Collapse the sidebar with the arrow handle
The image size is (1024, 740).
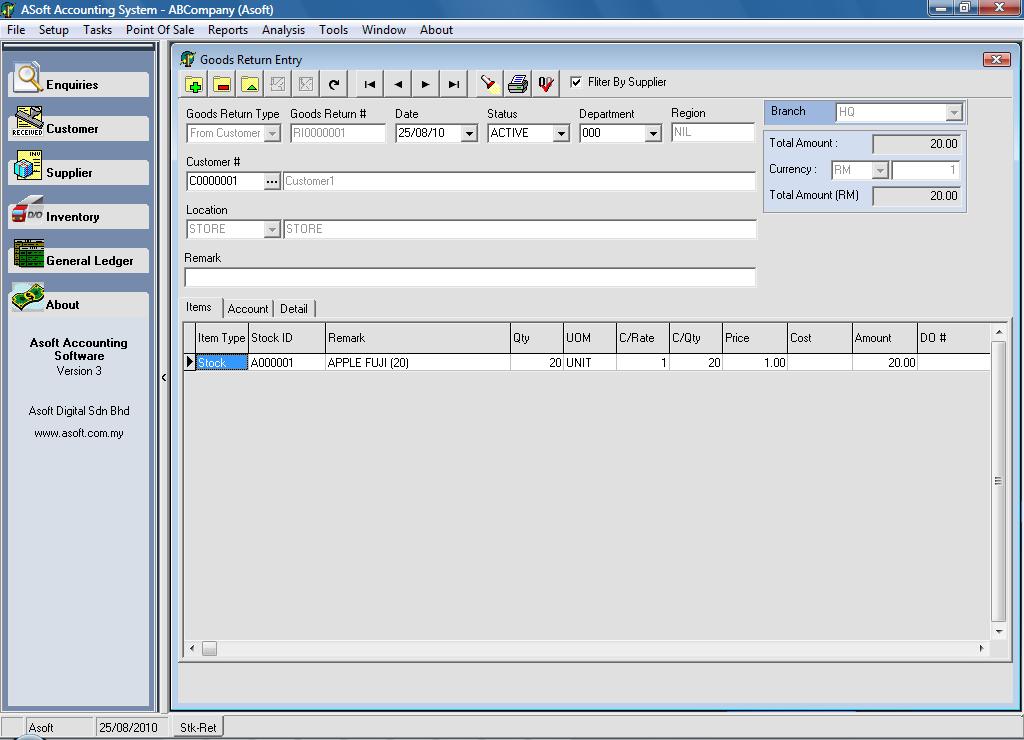pyautogui.click(x=164, y=378)
